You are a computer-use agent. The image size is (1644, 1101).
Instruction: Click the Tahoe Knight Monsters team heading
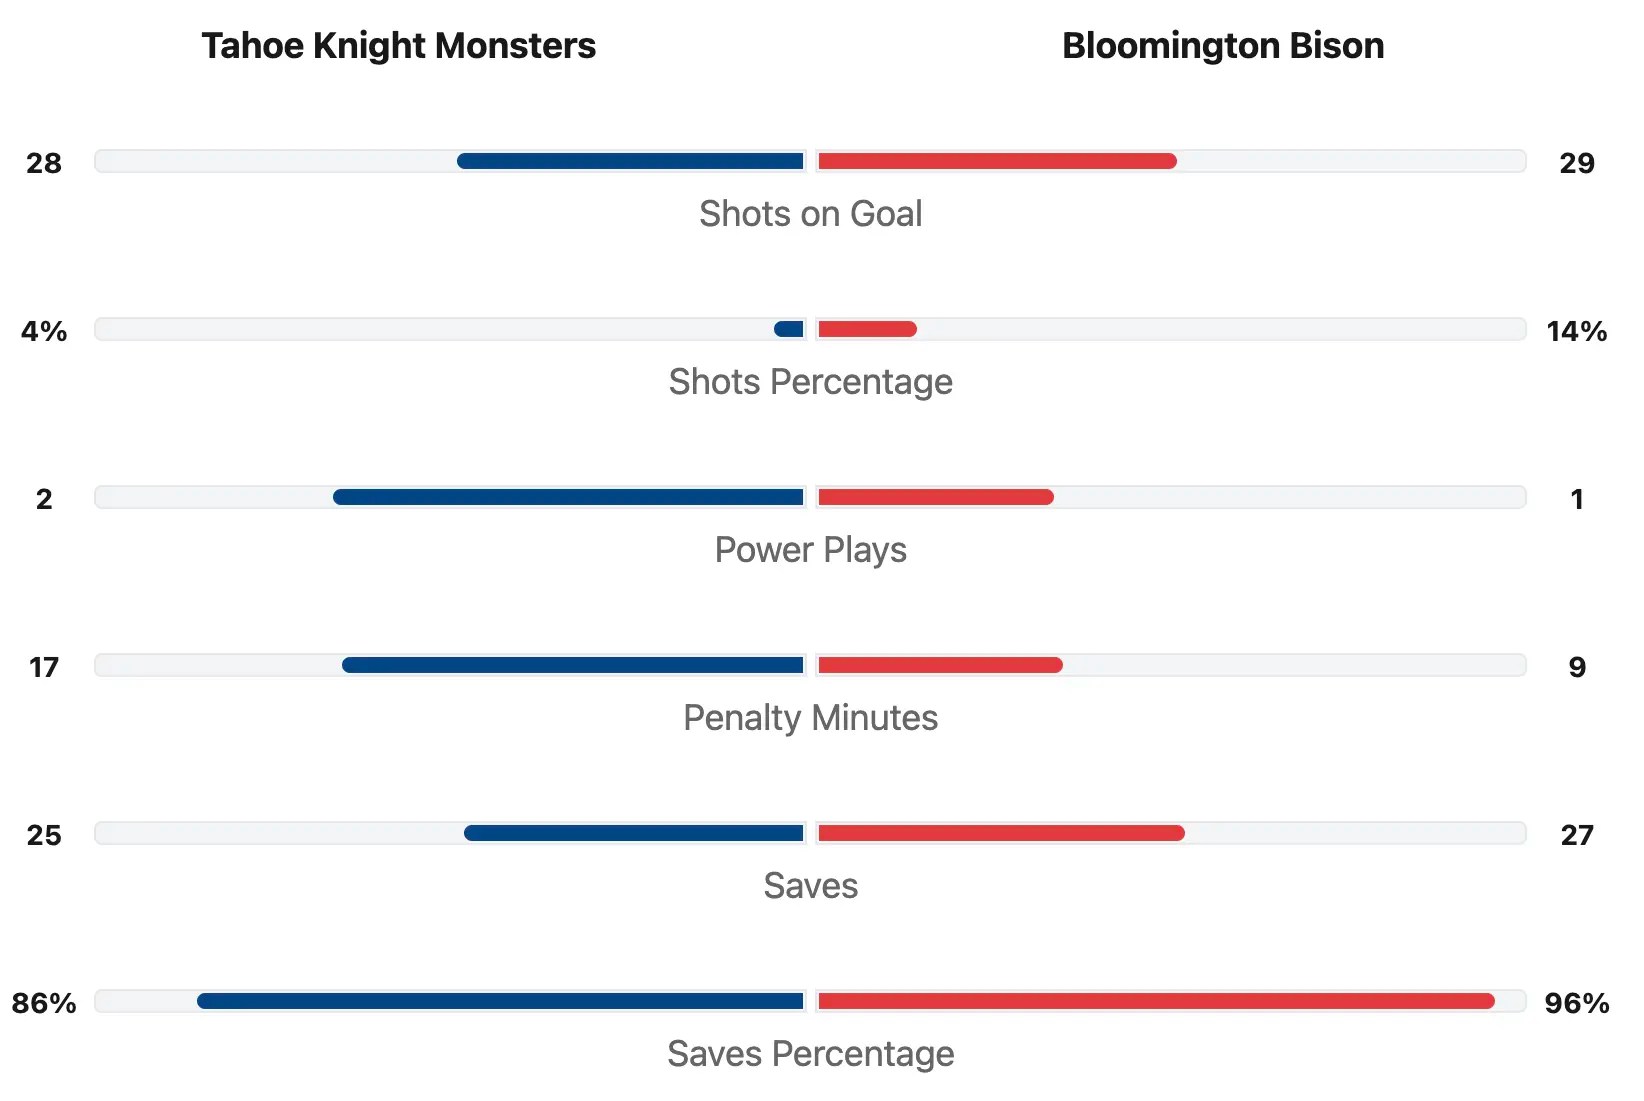[398, 46]
